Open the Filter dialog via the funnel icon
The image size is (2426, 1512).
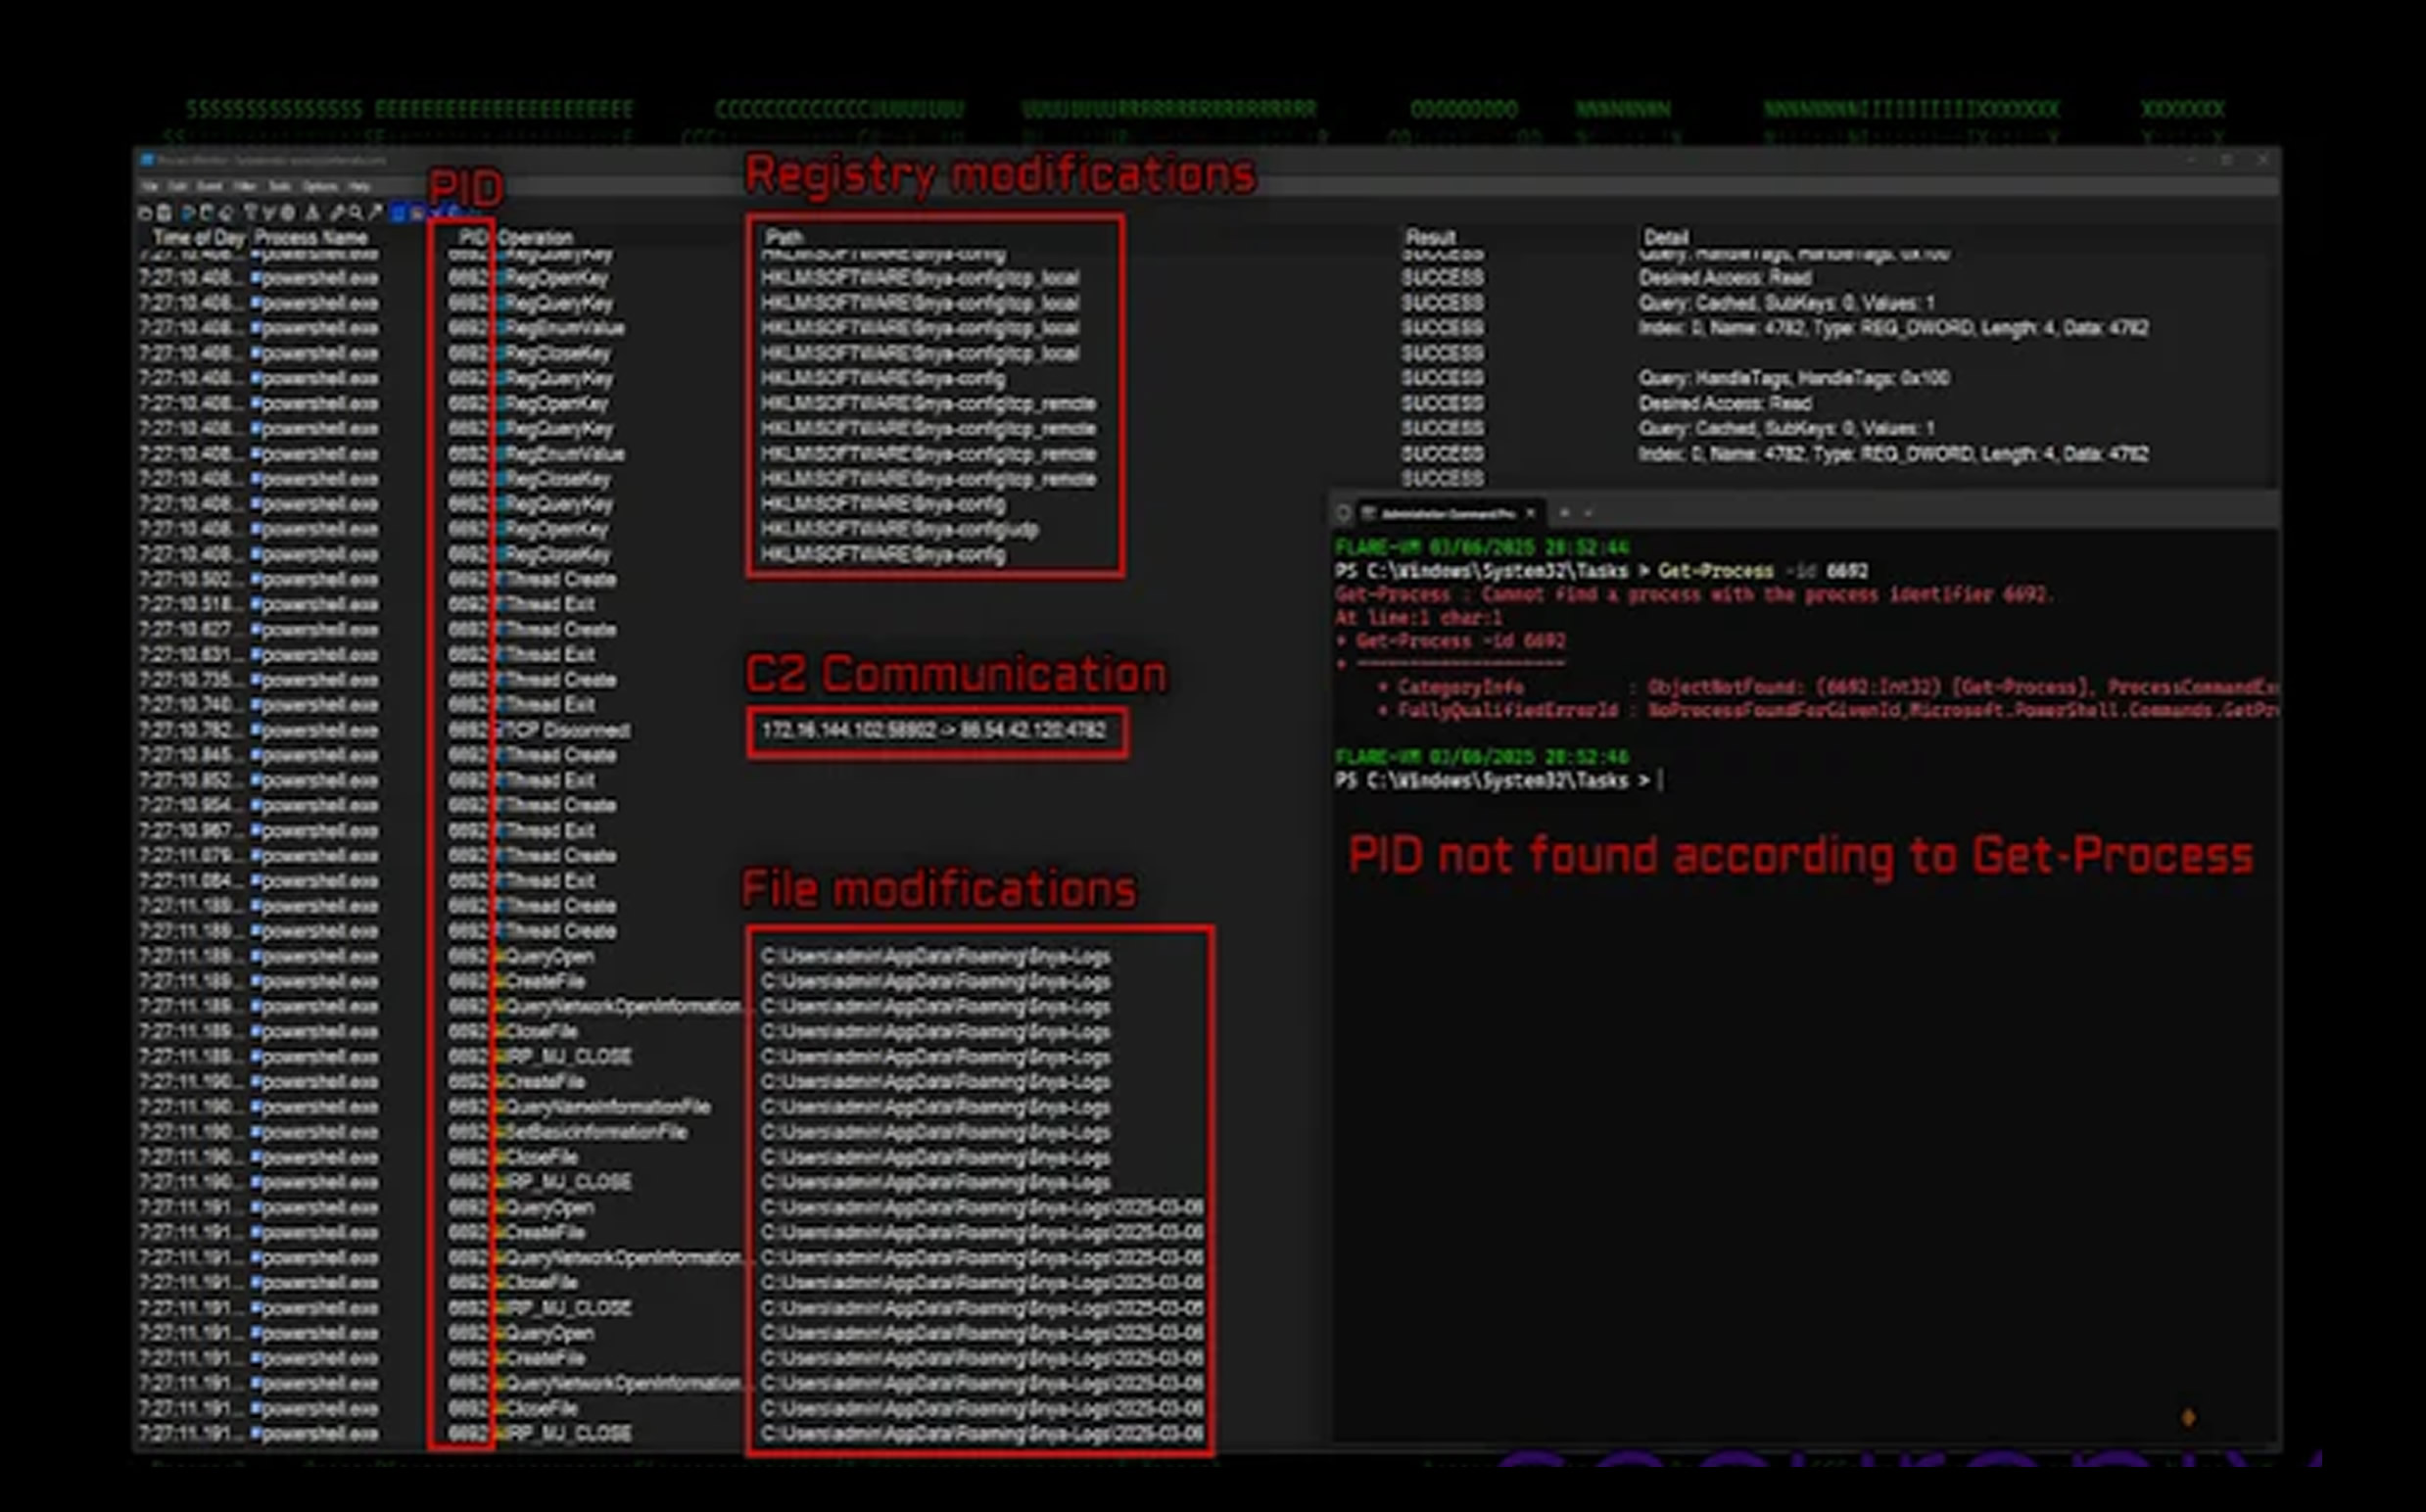click(x=251, y=212)
